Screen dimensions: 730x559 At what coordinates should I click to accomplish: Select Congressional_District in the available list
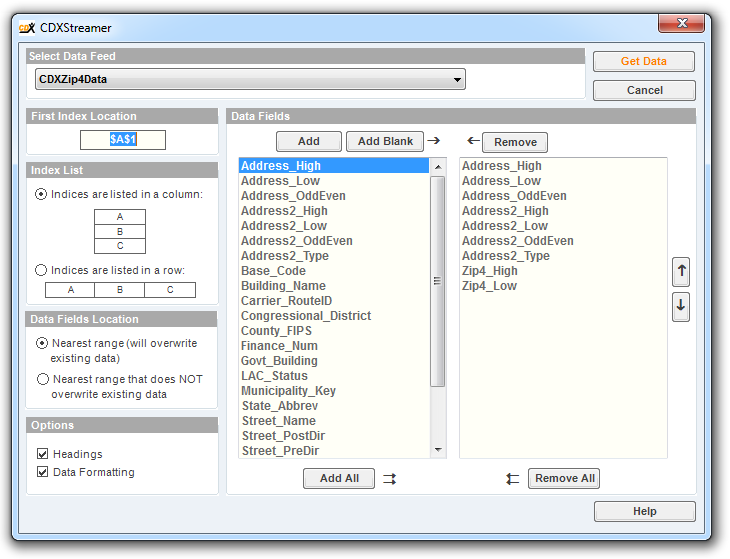click(333, 316)
